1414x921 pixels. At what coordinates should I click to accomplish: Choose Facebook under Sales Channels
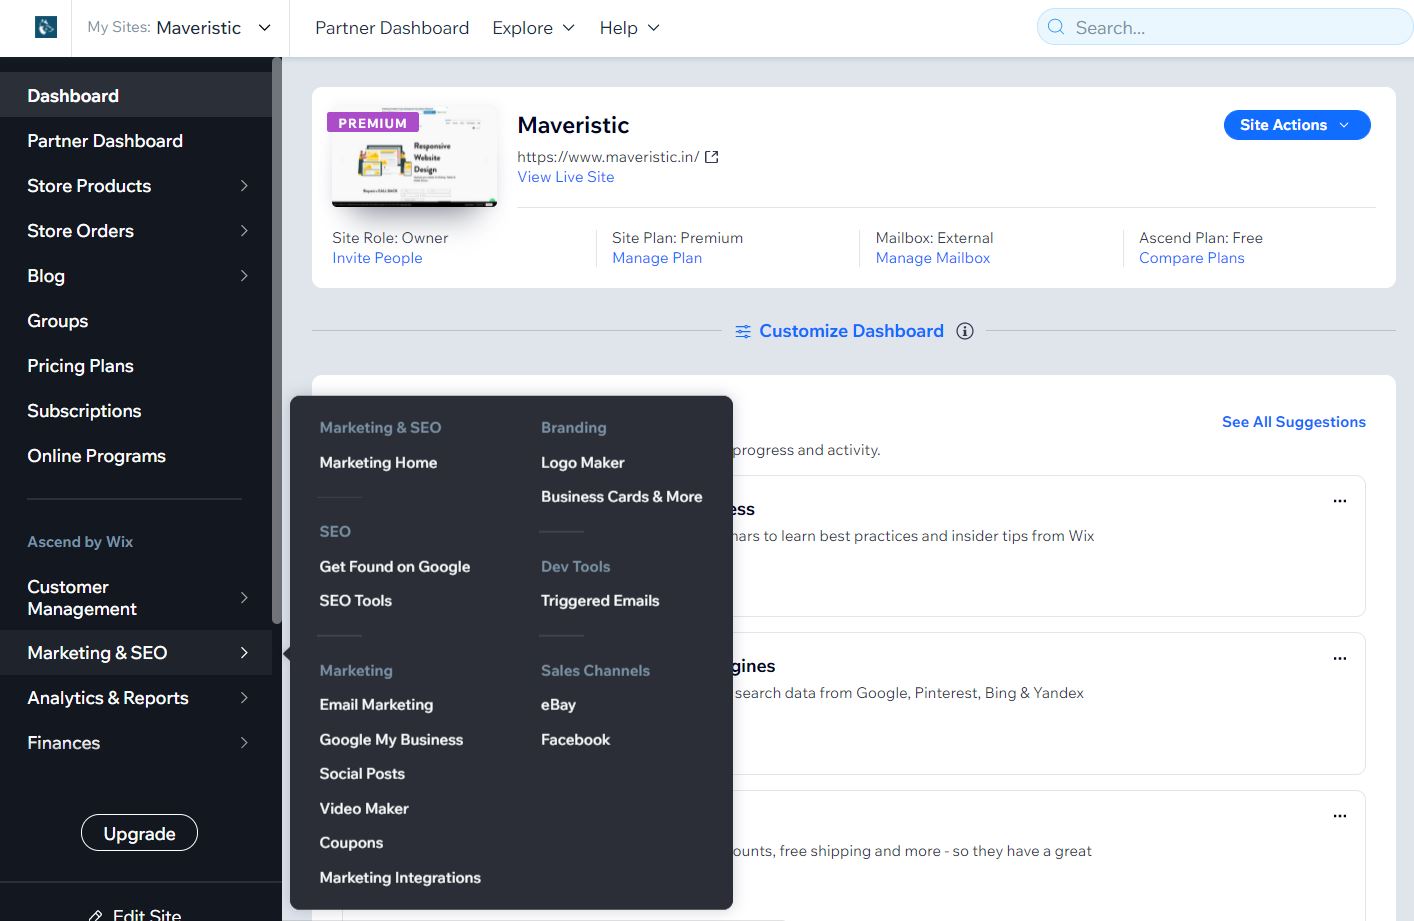click(x=575, y=740)
